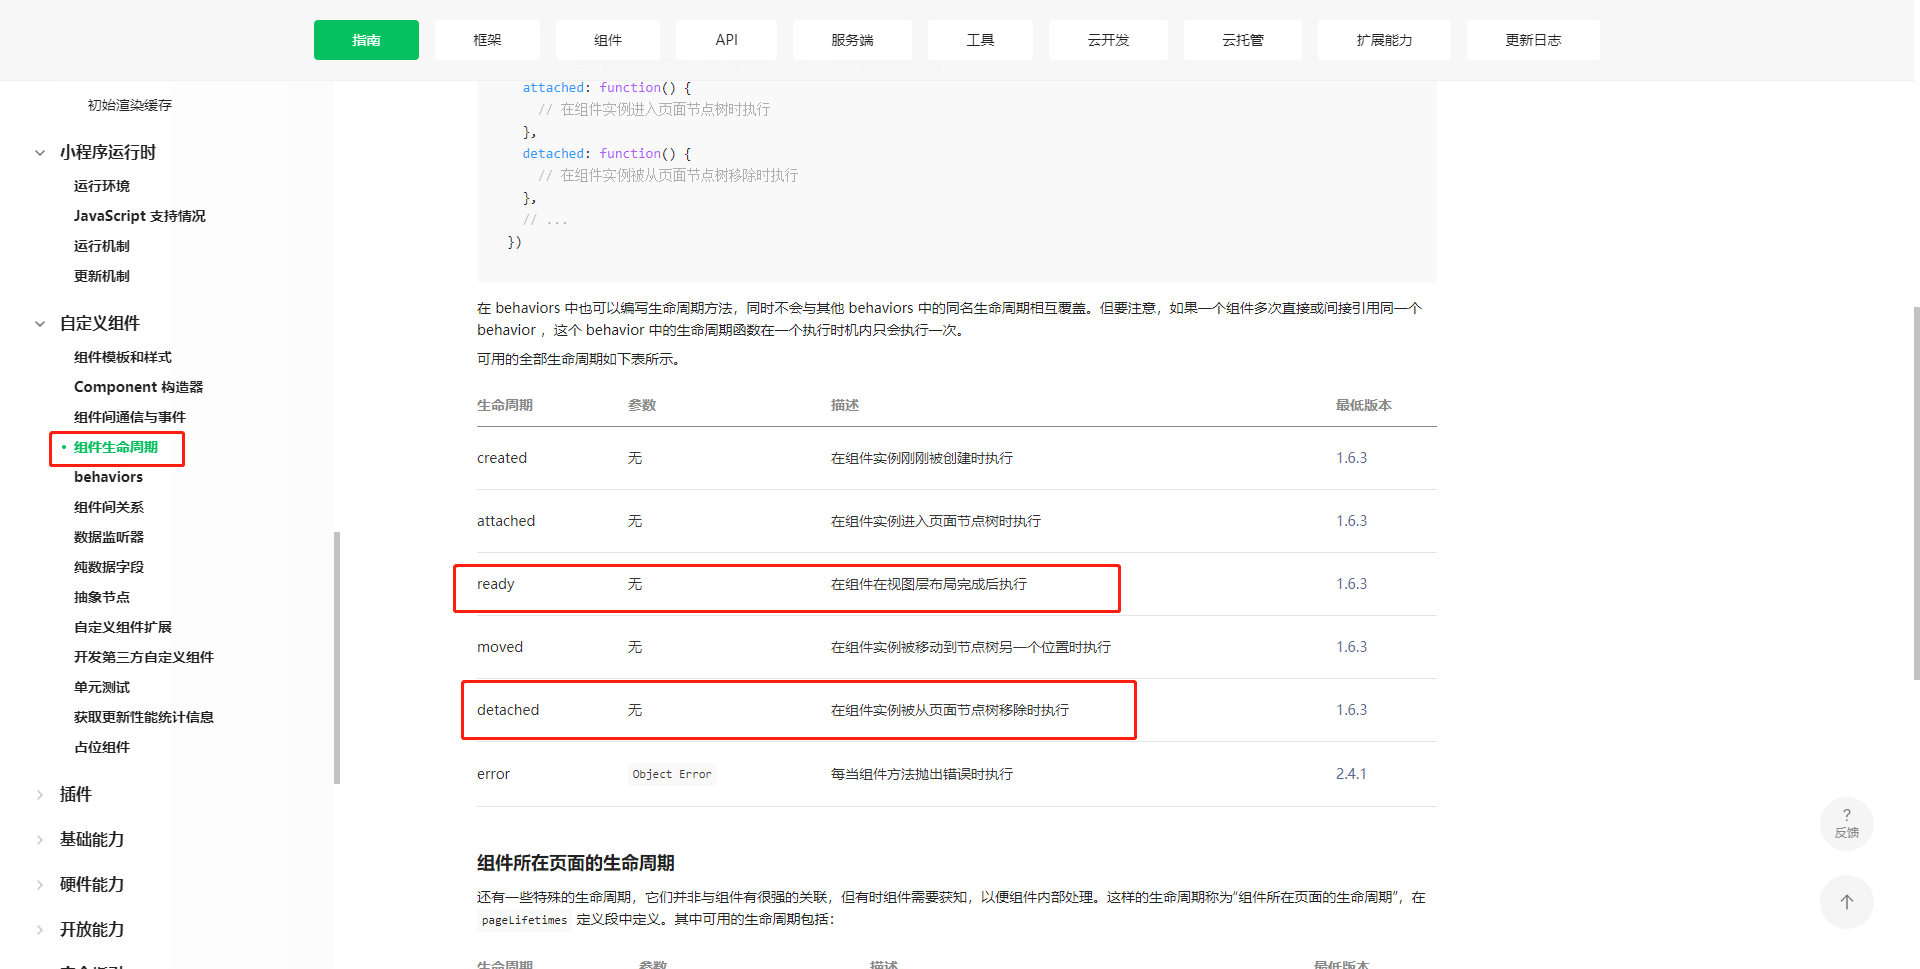Open 组件间通信与事件 page
1920x969 pixels.
(129, 417)
